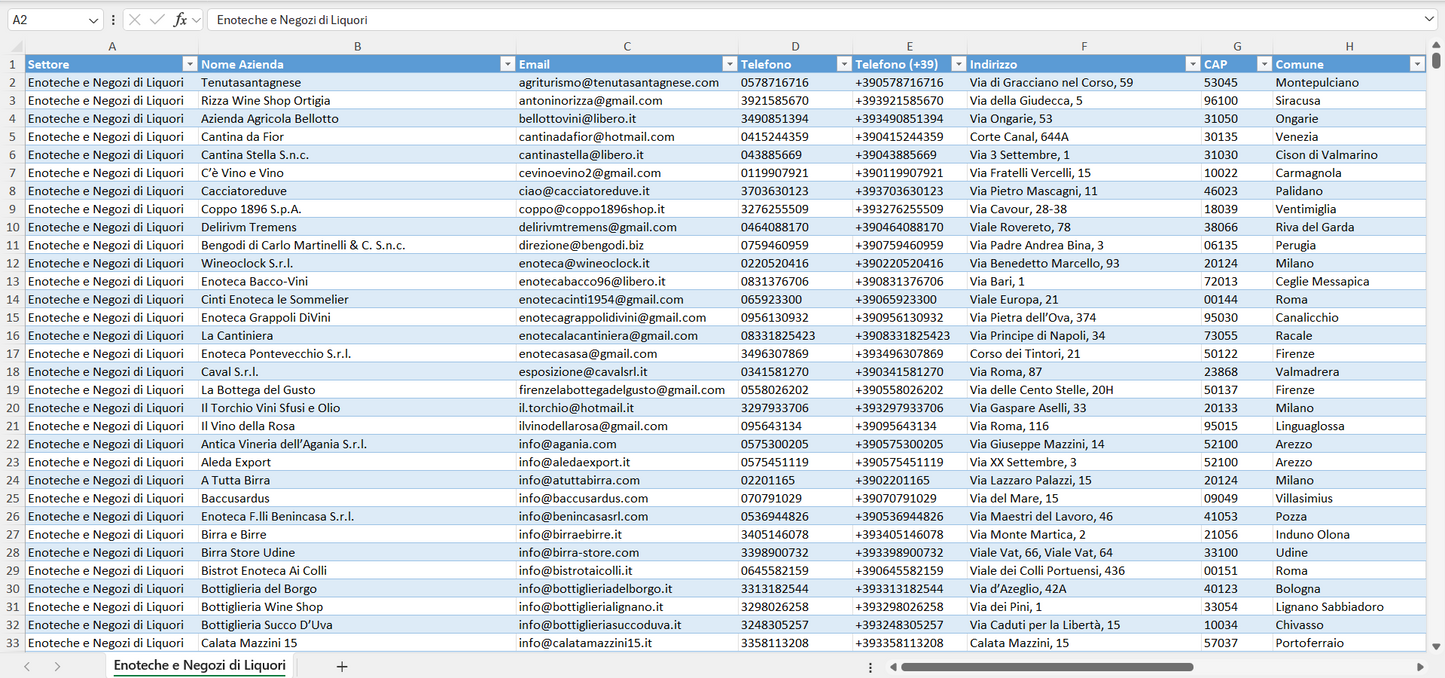Click the Valmadrera cell

point(1349,371)
